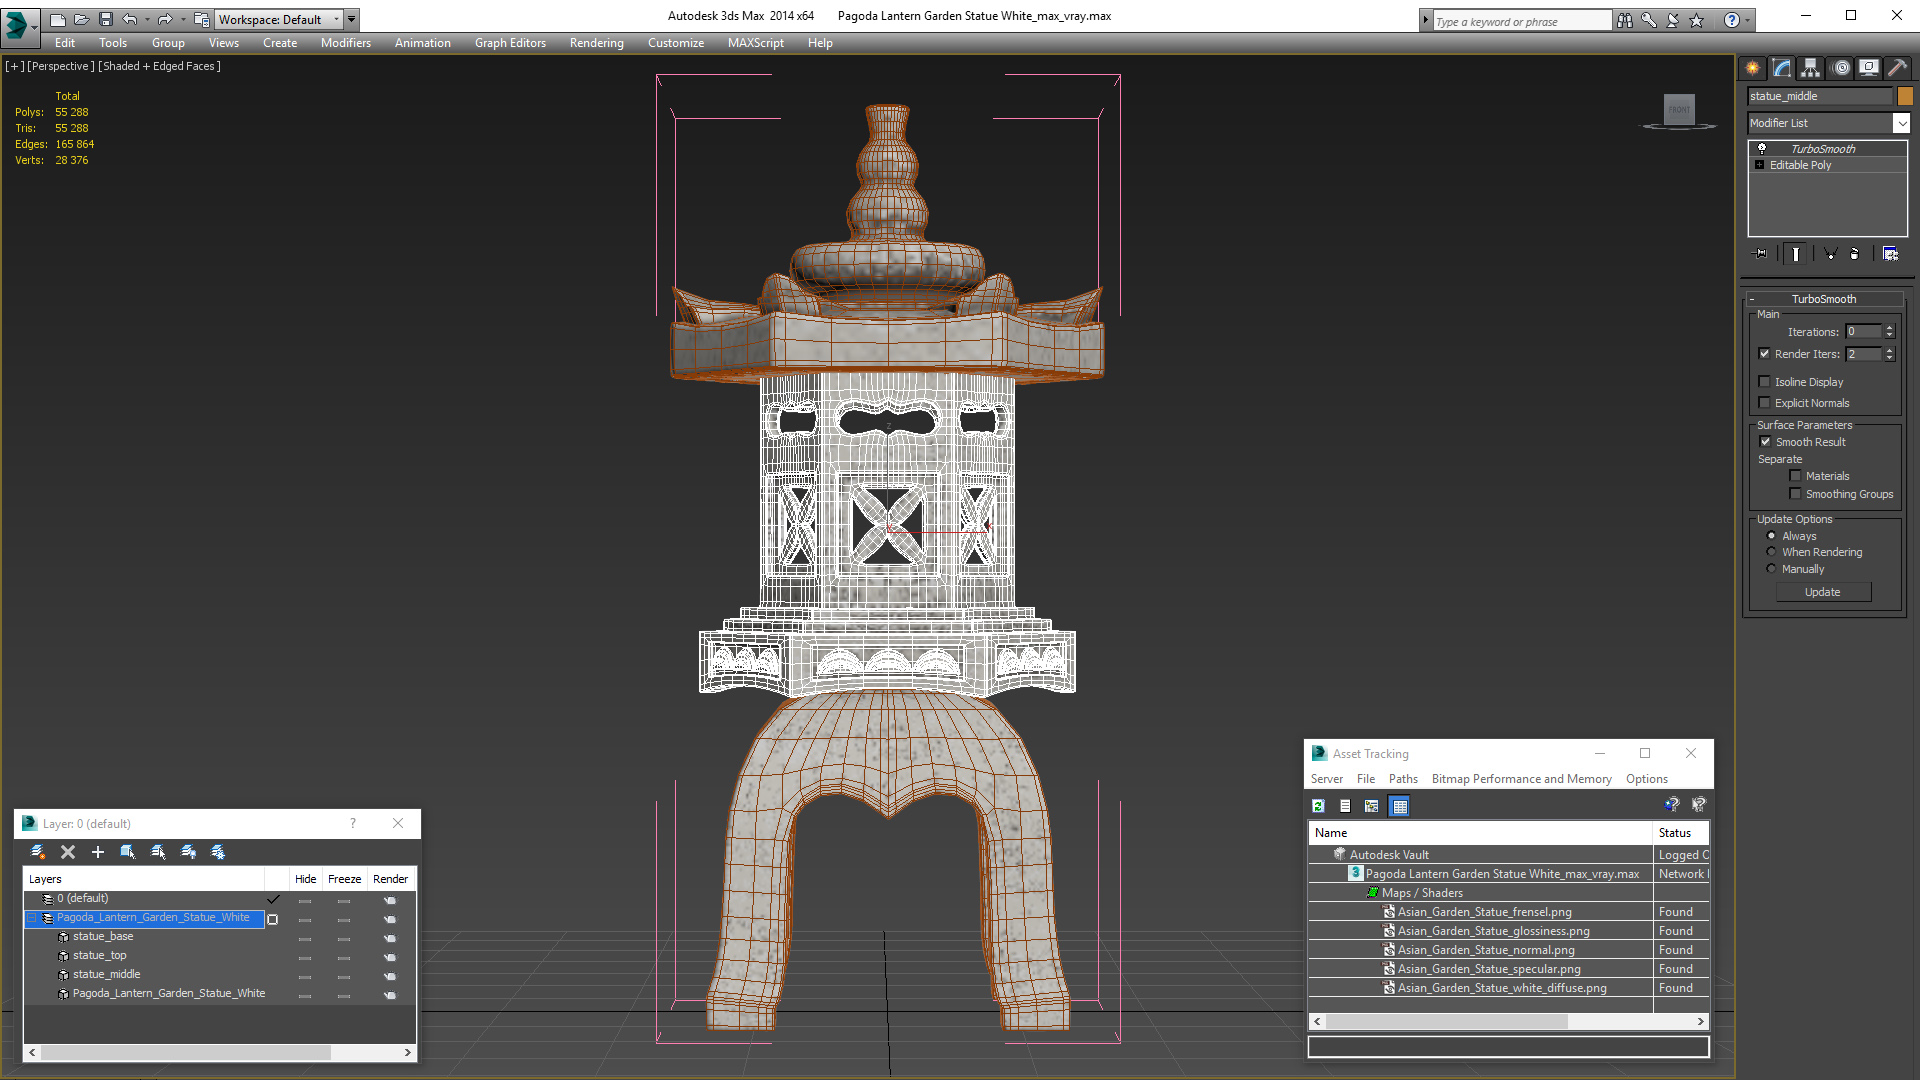Open the Help icon dropdown arrow
The height and width of the screenshot is (1080, 1920).
click(1748, 20)
